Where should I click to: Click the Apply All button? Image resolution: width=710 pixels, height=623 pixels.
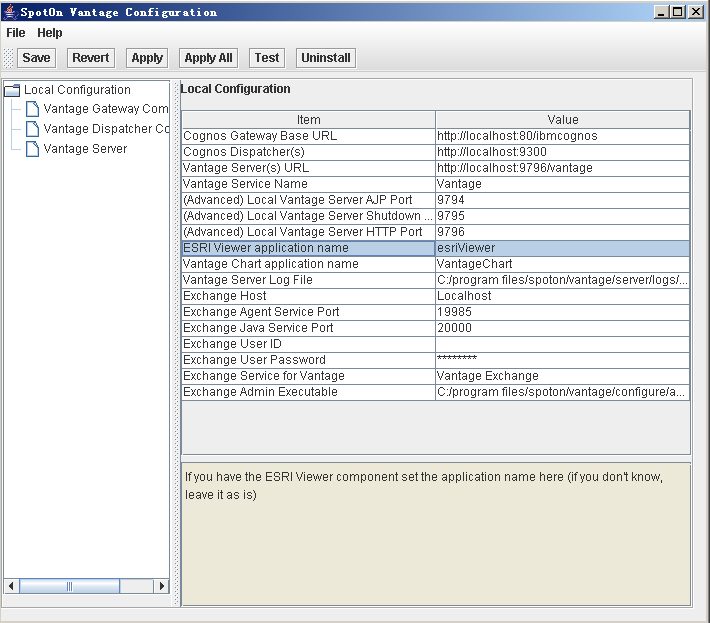coord(208,58)
